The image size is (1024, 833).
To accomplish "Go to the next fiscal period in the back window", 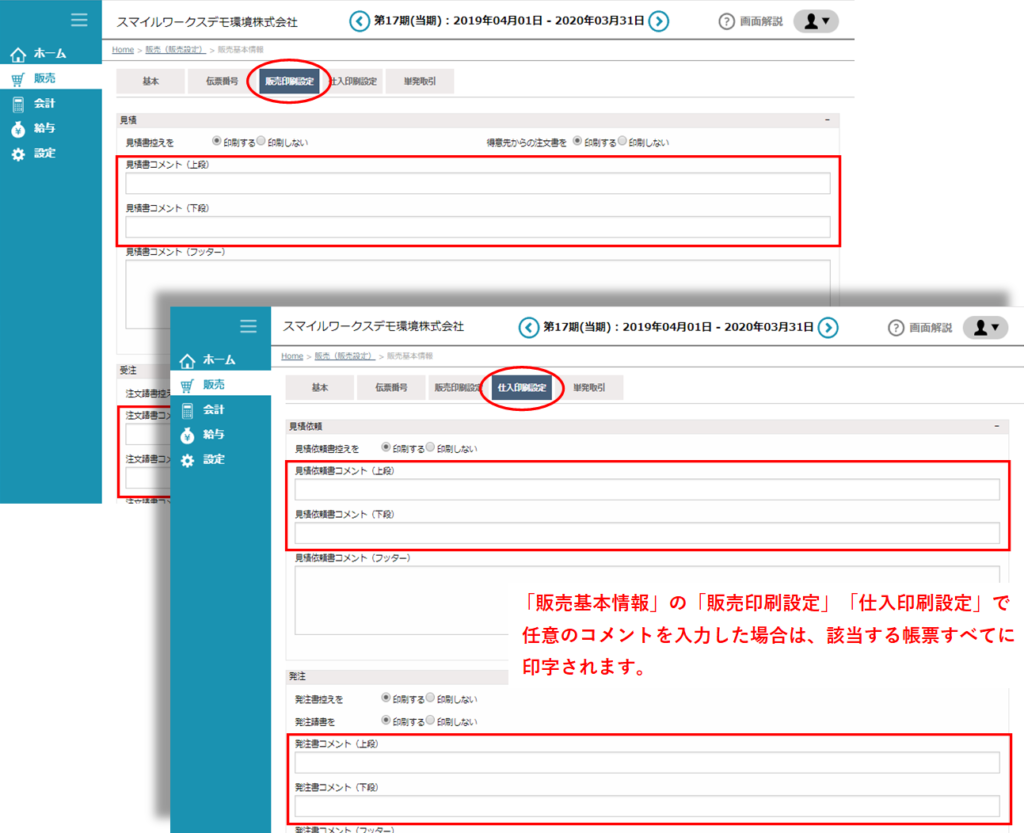I will tap(659, 22).
